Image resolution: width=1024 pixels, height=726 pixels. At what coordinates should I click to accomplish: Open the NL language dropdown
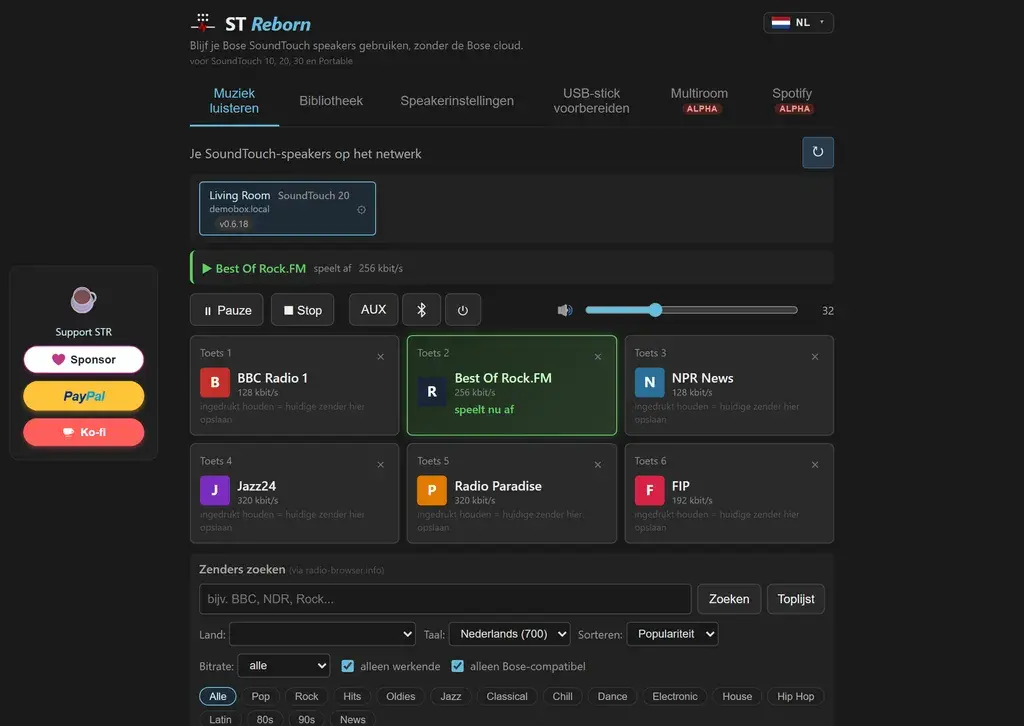(798, 23)
